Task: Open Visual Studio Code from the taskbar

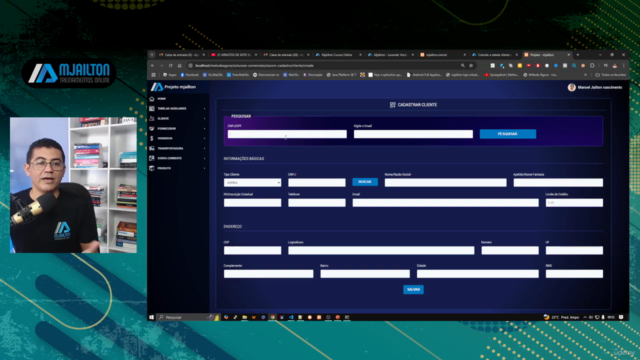Action: [x=291, y=317]
